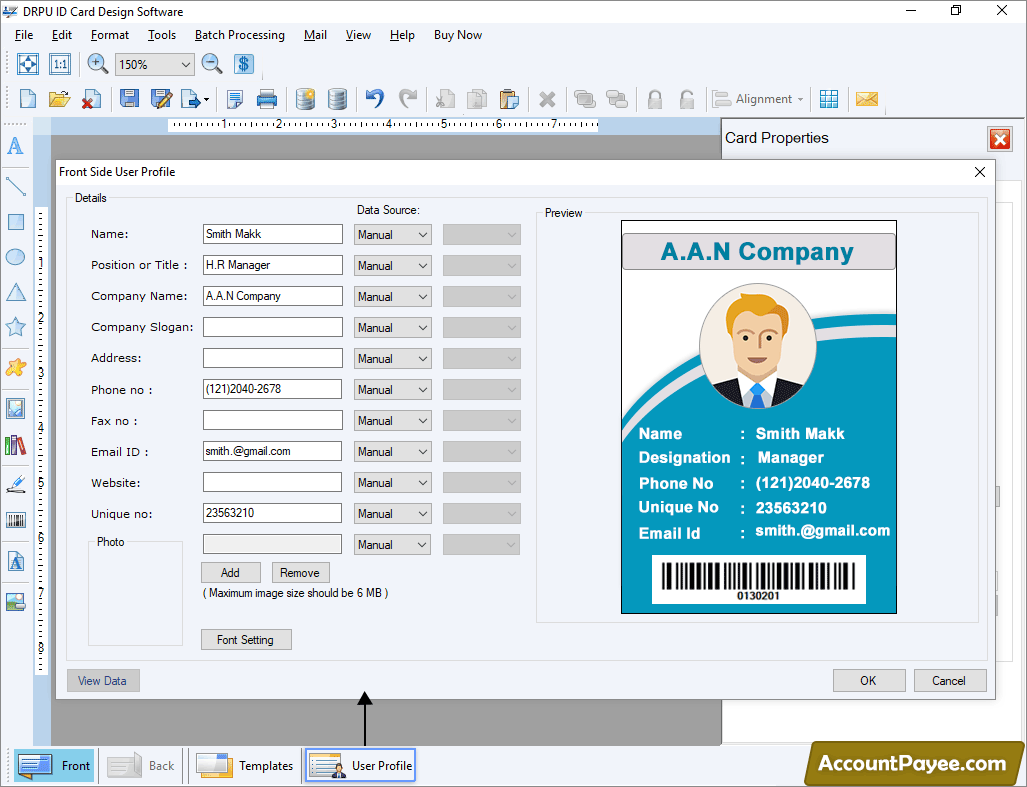Screen dimensions: 1027x787
Task: Click the Fax no input field
Action: coord(272,420)
